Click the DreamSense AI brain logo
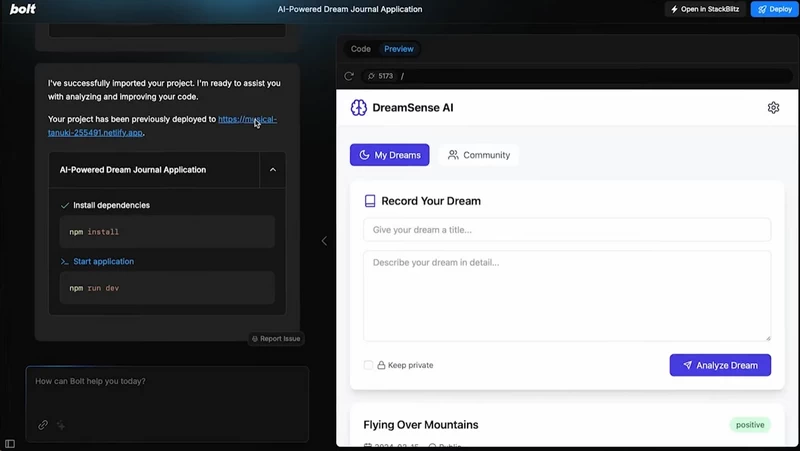The height and width of the screenshot is (451, 800). point(359,108)
